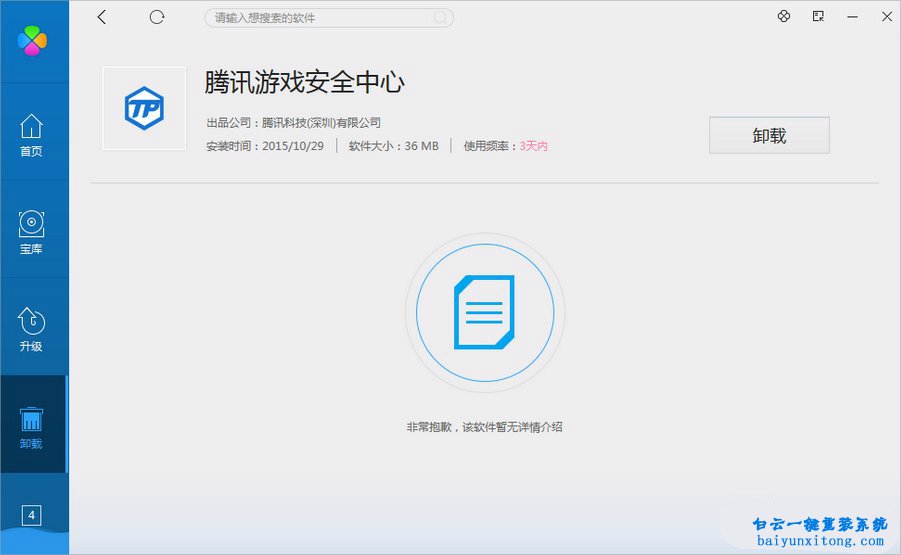This screenshot has height=555, width=901.
Task: Focus the software search input field
Action: [x=329, y=18]
